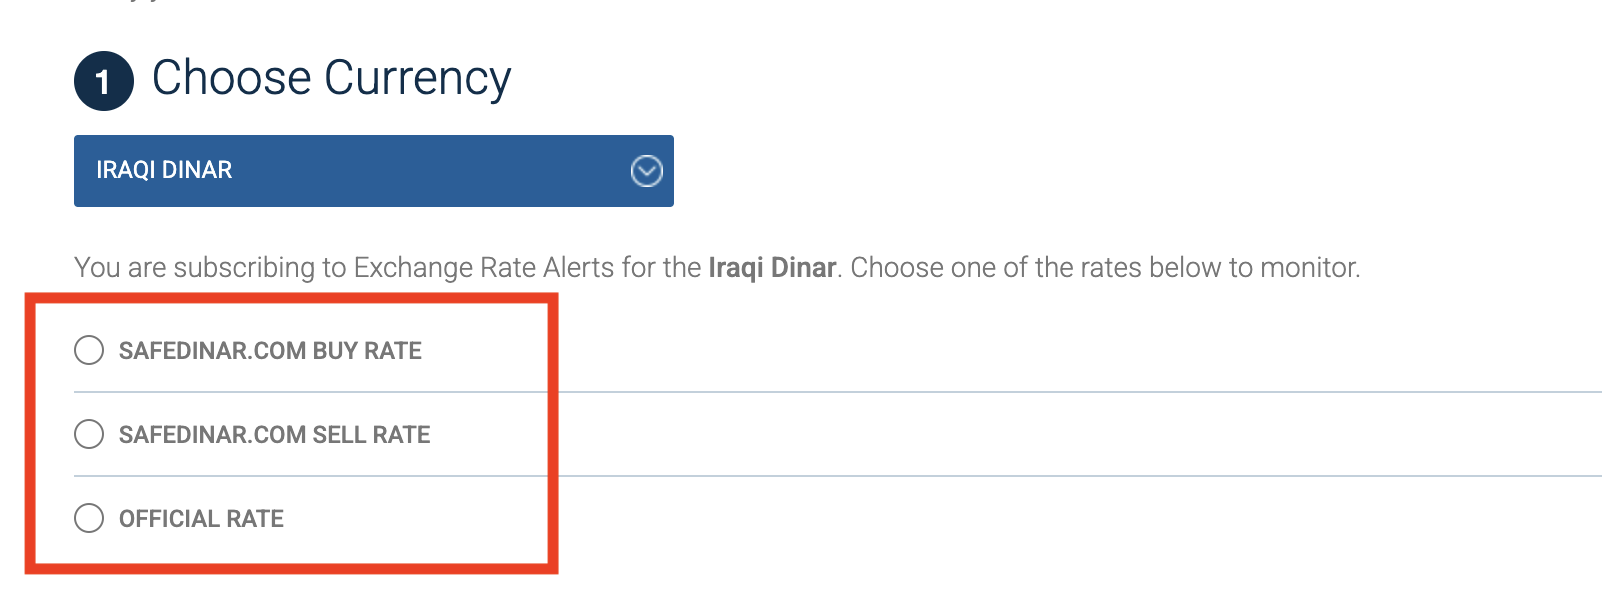Click the radio circle beside SAFEDINAR.COM SELL RATE
1602x598 pixels.
click(91, 434)
